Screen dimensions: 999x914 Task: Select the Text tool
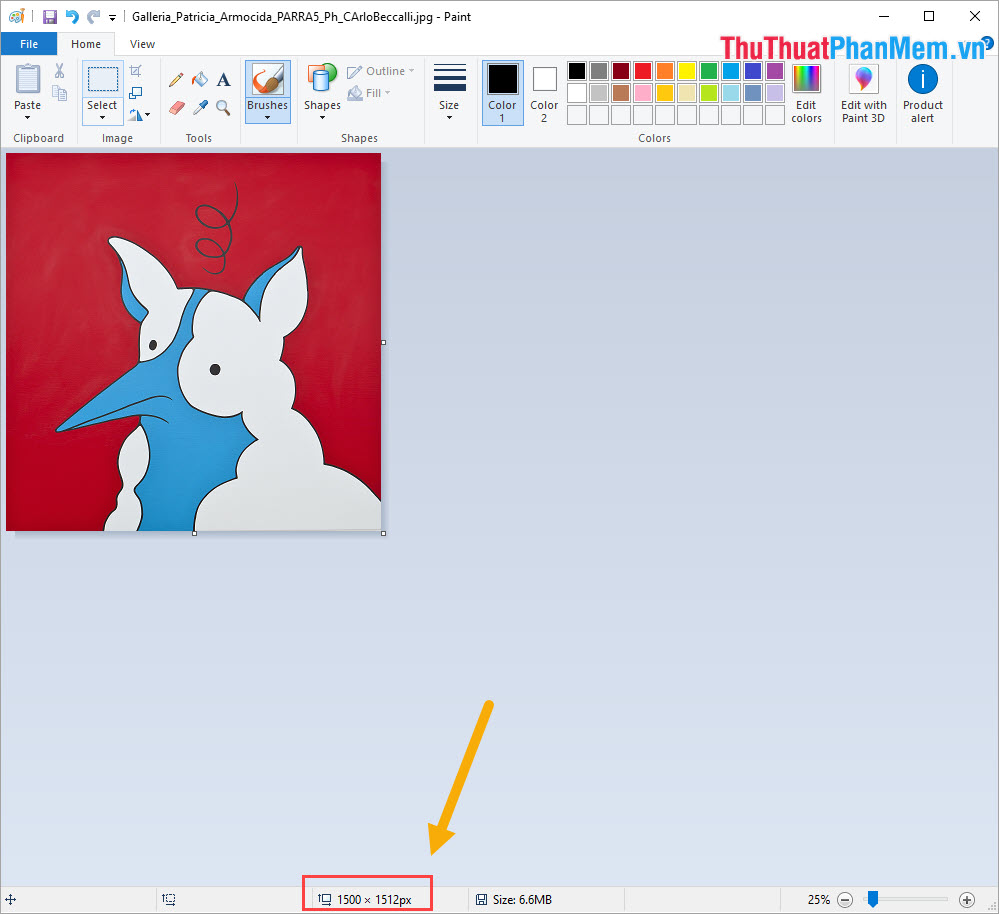click(223, 78)
